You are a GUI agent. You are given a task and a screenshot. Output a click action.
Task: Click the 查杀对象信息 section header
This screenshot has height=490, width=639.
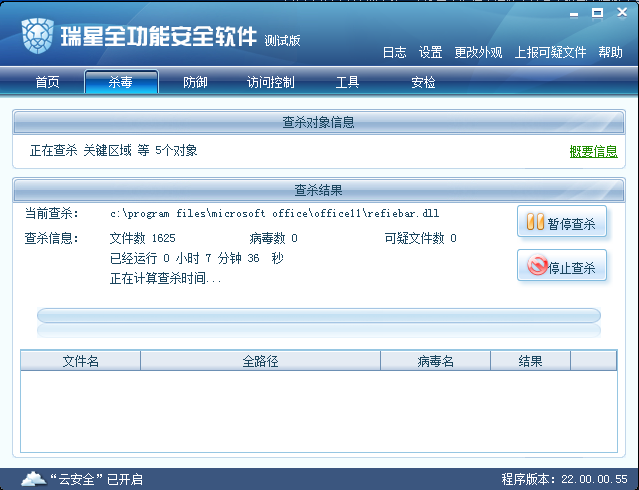[x=319, y=122]
